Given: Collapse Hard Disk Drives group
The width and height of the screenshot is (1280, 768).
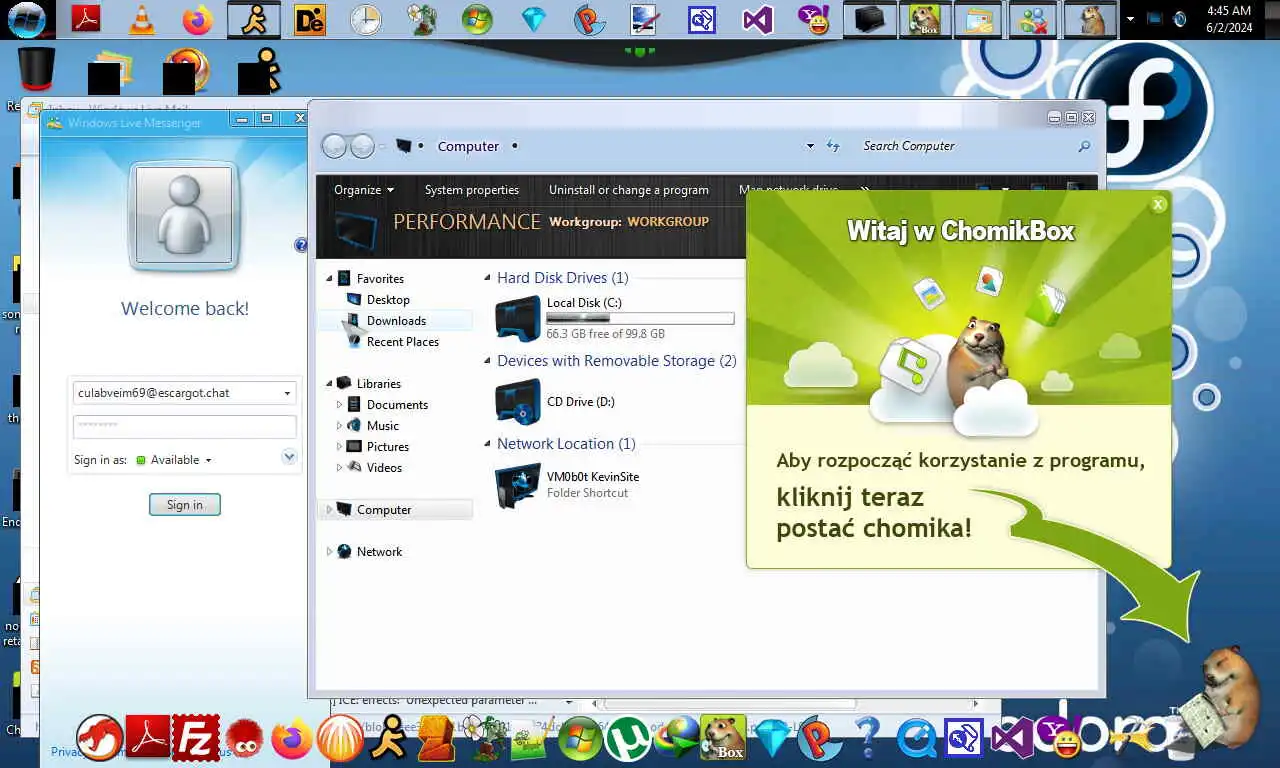Looking at the screenshot, I should (487, 278).
